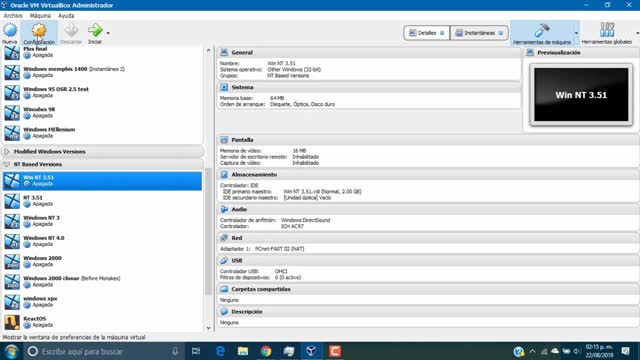Click the 'Disquete, Óptica, Disco duro' value
Viewport: 640px width, 360px height.
tap(302, 104)
